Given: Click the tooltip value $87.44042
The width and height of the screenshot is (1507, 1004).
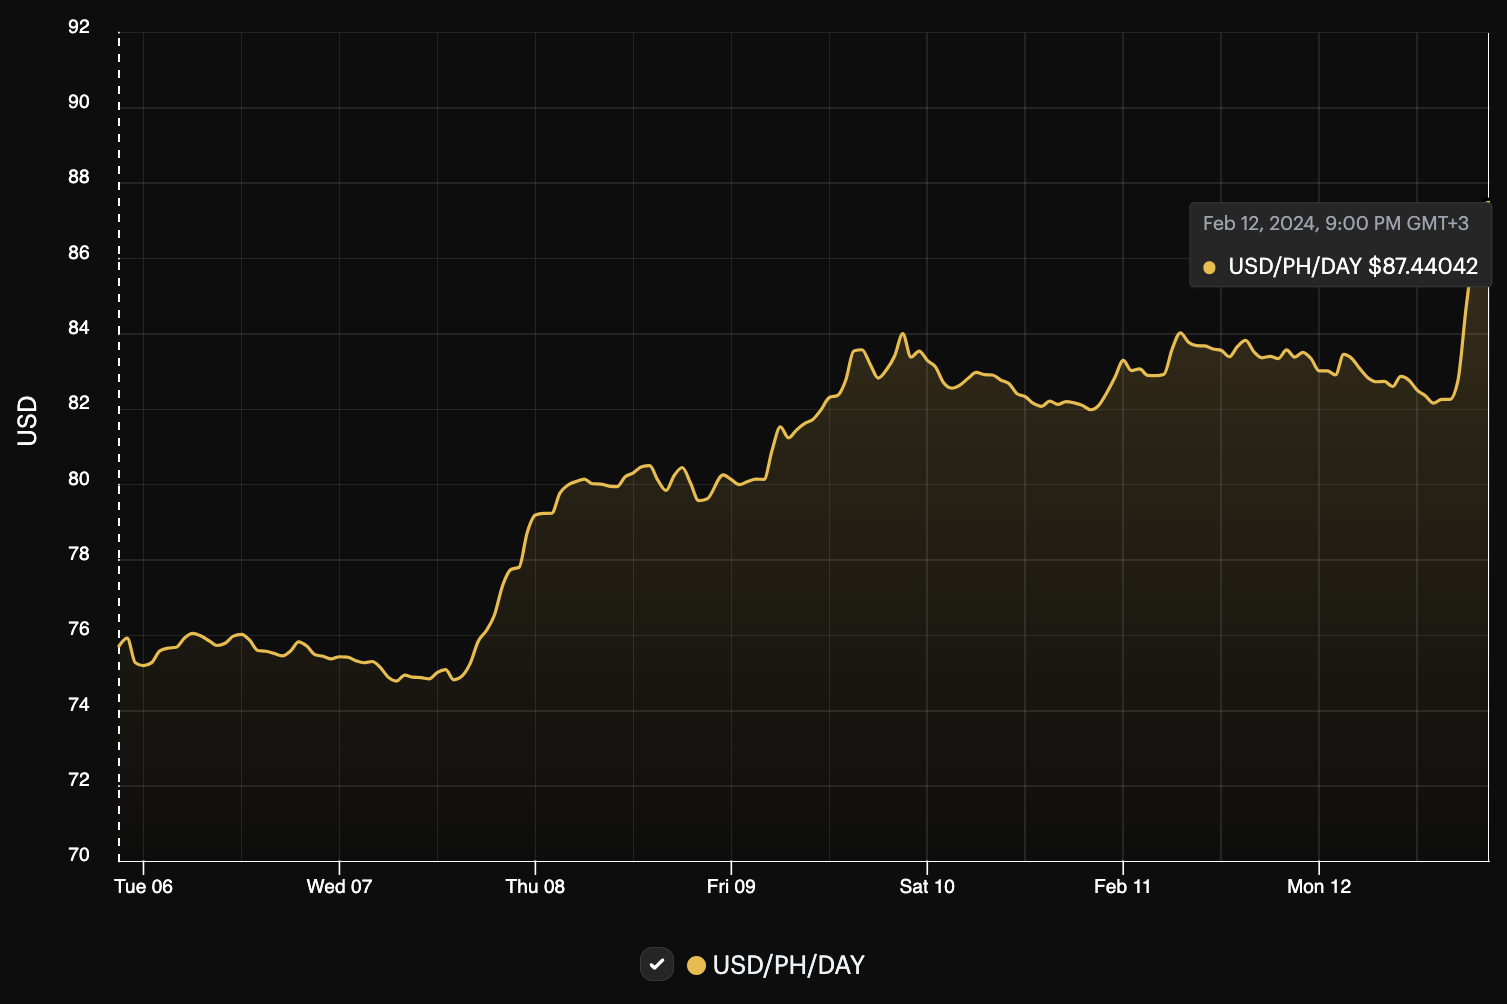Looking at the screenshot, I should [1423, 266].
